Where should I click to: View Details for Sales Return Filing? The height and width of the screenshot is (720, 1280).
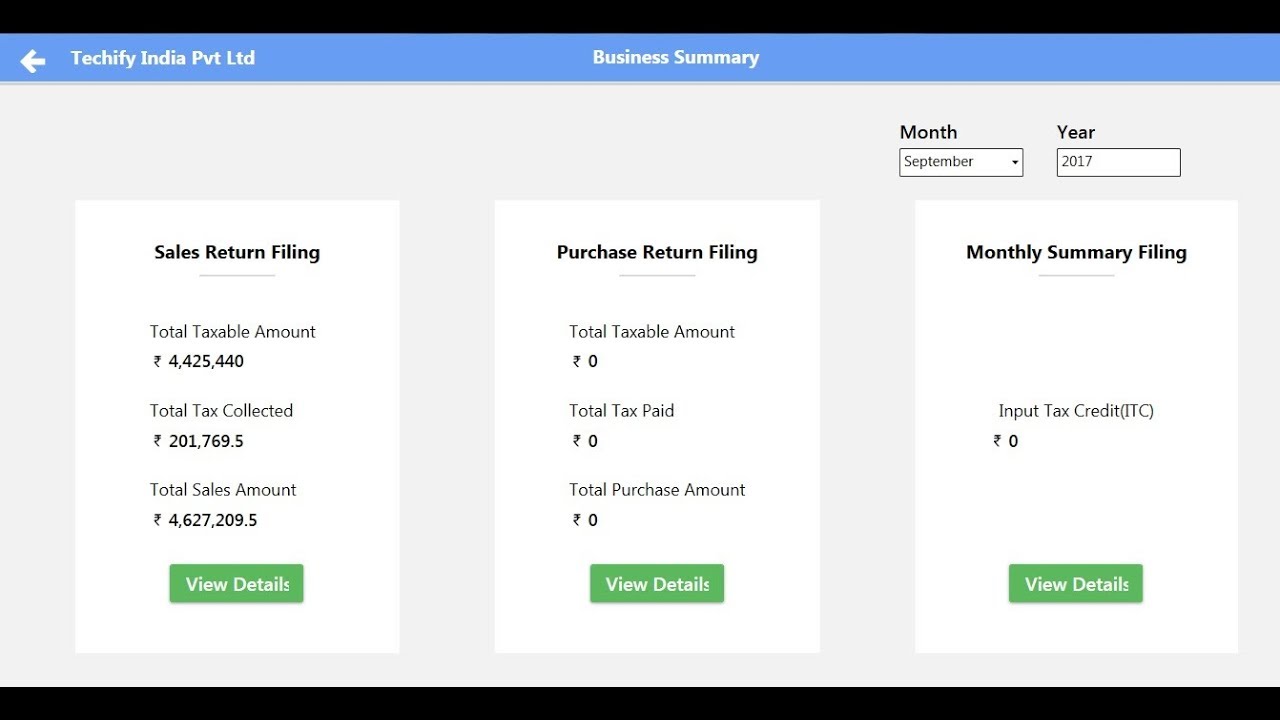(x=236, y=584)
